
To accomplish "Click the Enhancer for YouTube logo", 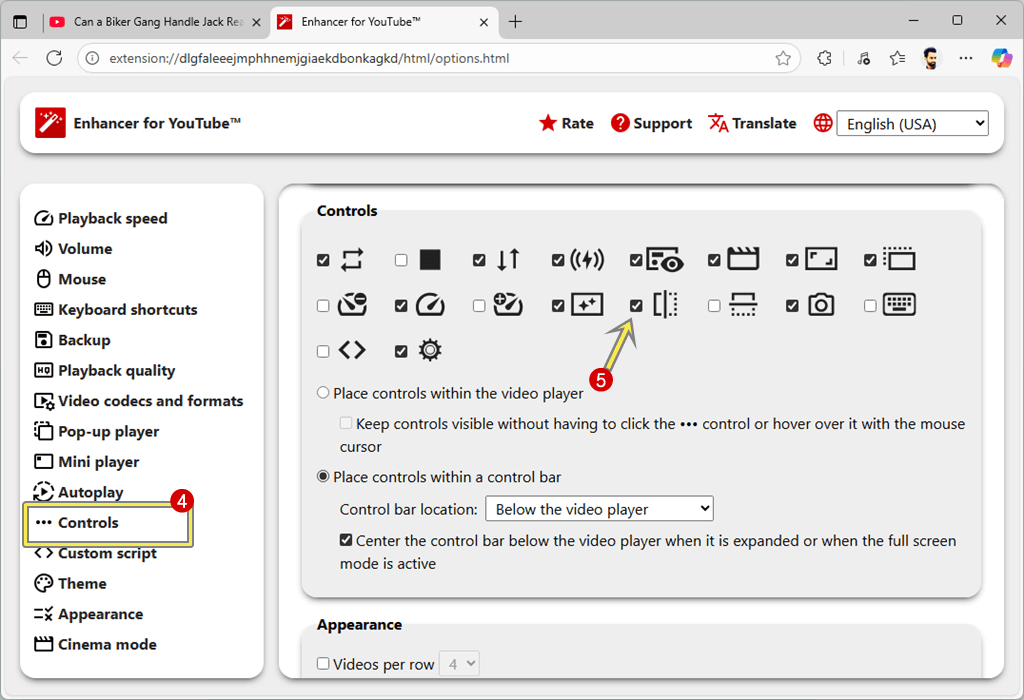I will click(50, 123).
